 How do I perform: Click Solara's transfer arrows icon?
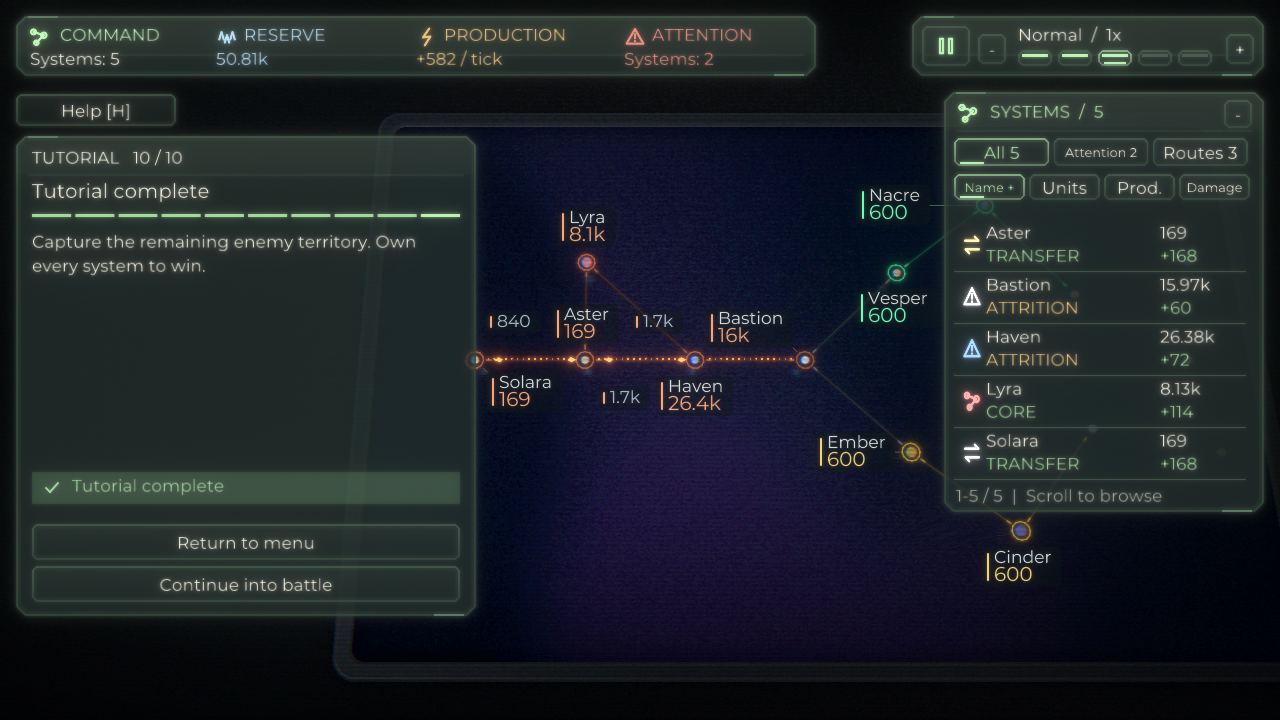point(971,453)
